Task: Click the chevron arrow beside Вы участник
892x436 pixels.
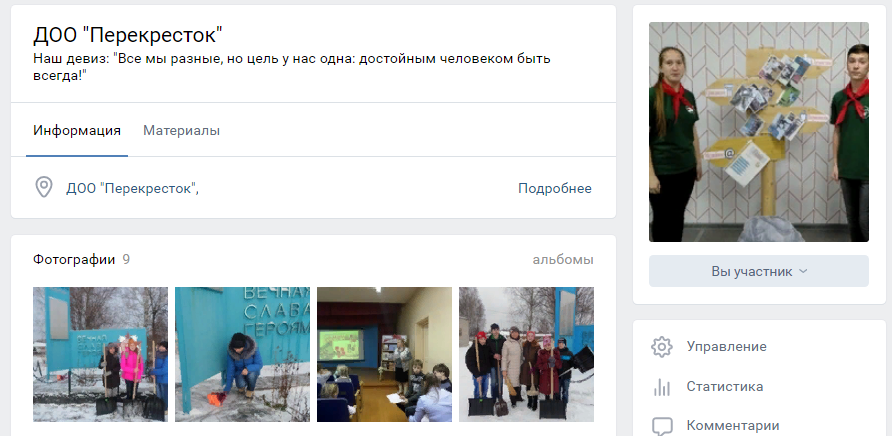Action: coord(803,272)
